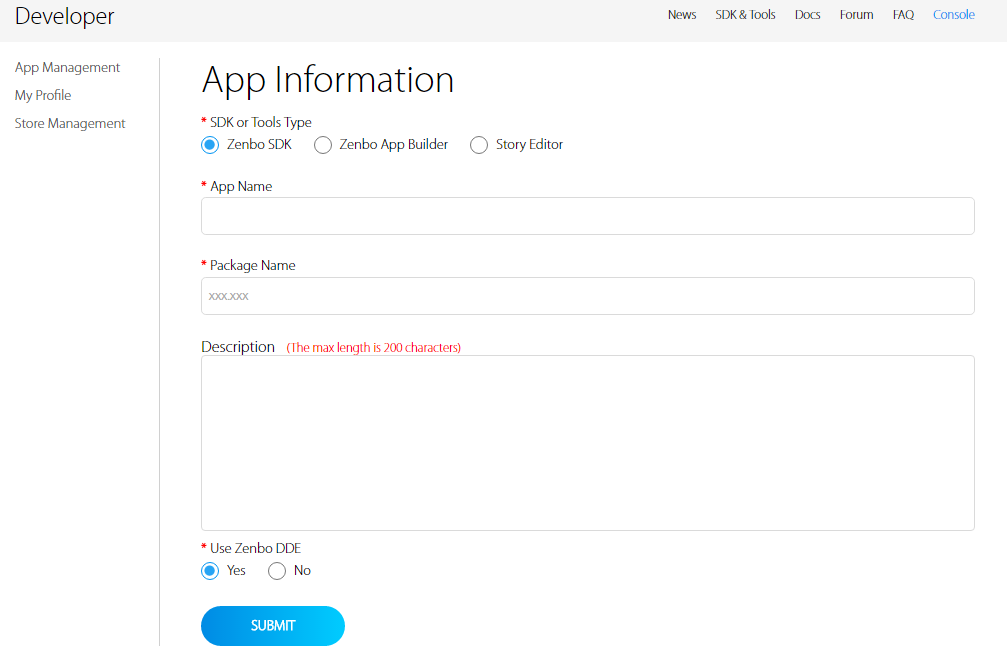Focus the Package Name input field
Viewport: 1007px width, 651px height.
click(x=588, y=296)
